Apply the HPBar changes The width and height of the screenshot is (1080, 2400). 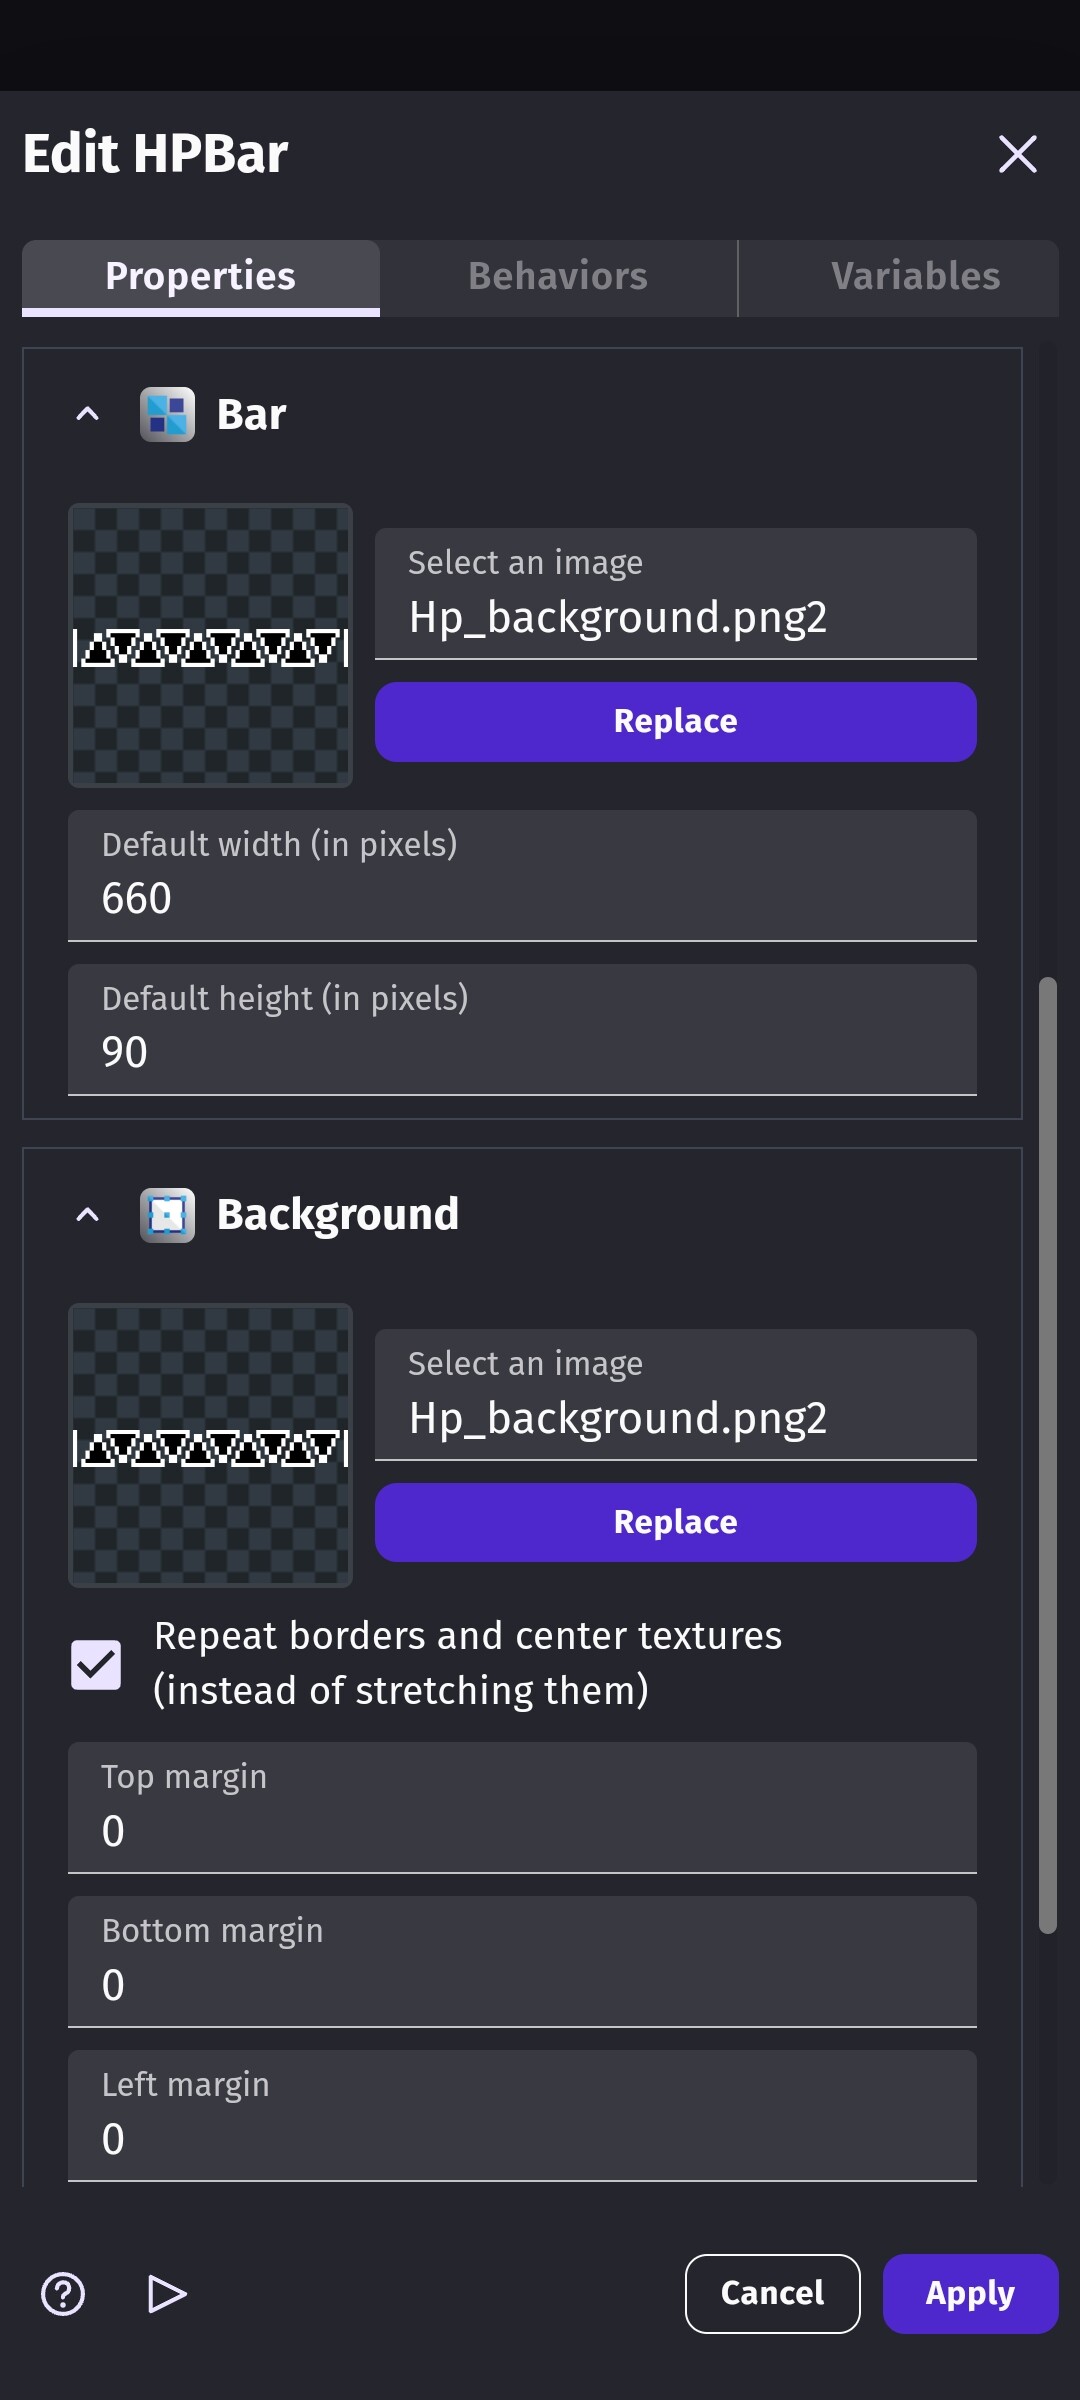[969, 2295]
